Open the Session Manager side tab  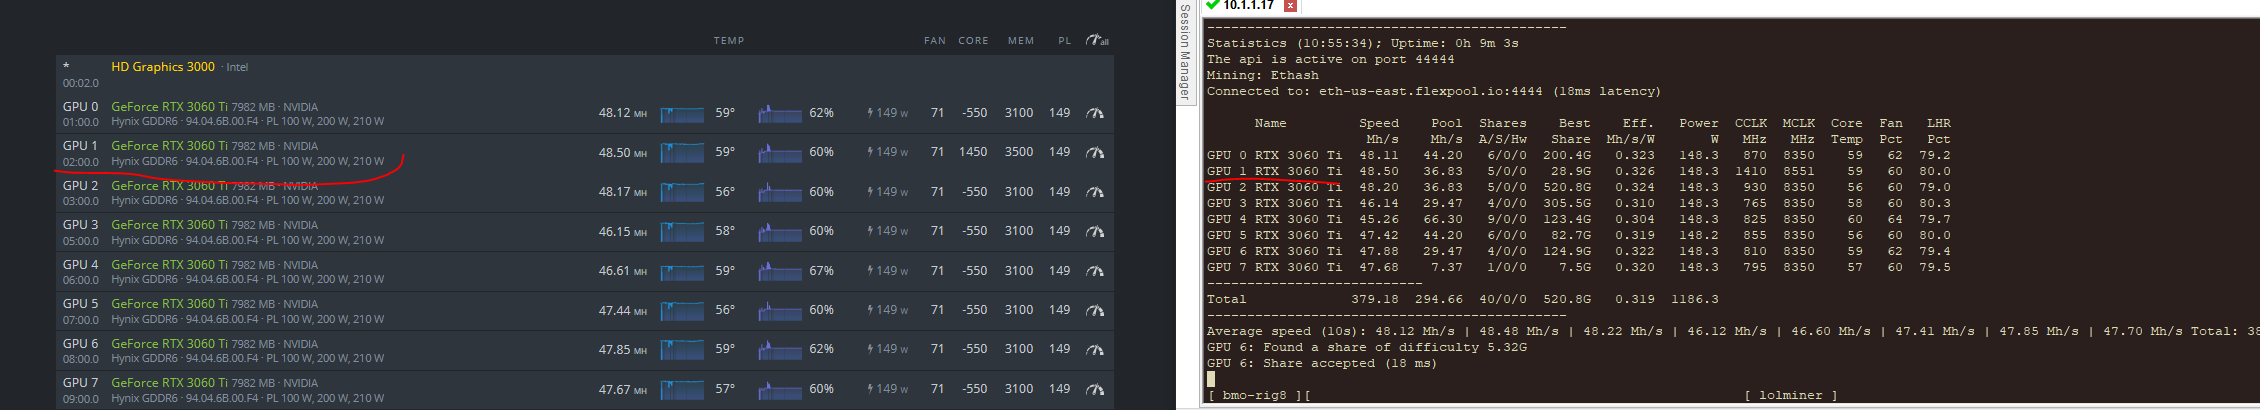[x=1186, y=52]
